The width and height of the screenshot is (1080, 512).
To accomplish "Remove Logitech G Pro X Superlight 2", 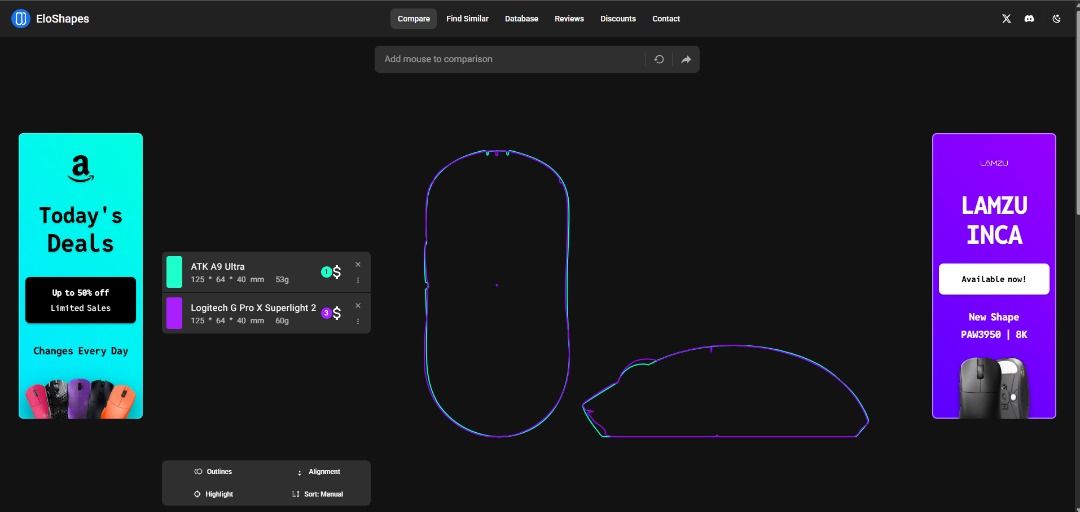I will point(358,305).
